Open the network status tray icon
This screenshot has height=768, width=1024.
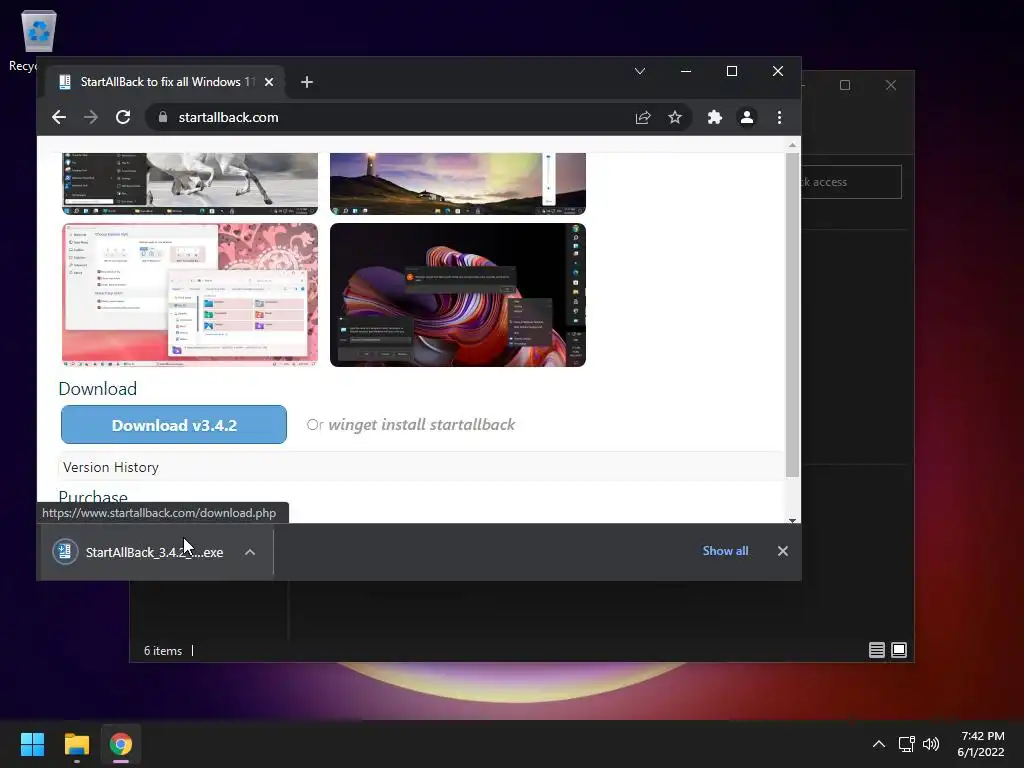click(x=906, y=744)
